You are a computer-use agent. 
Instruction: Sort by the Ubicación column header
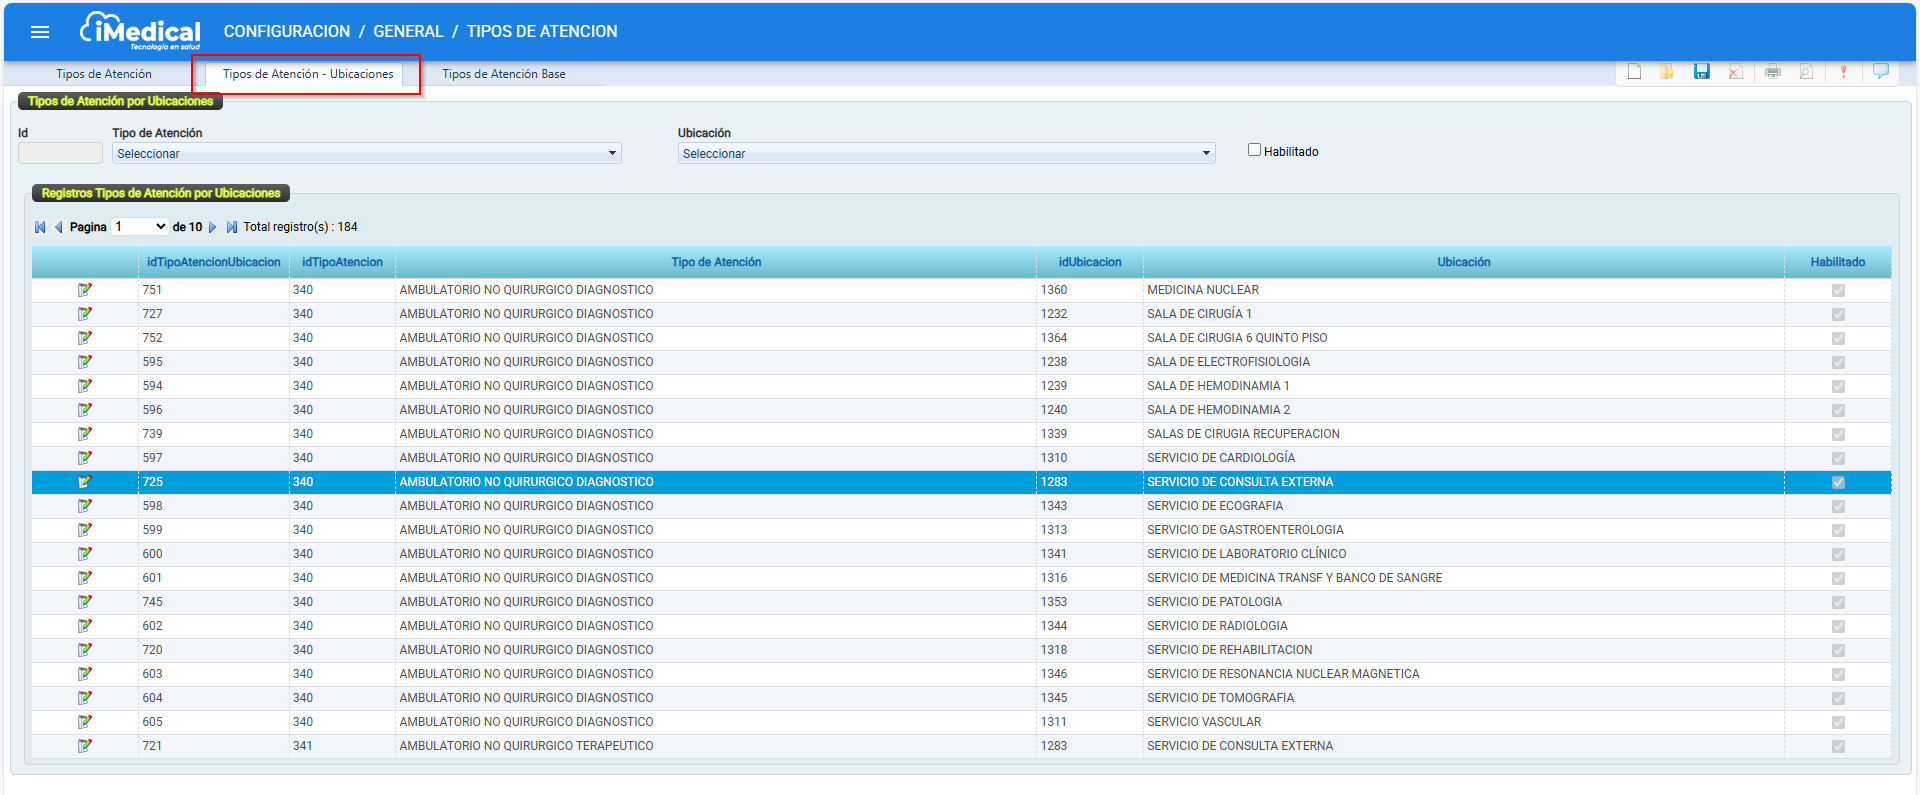point(1463,262)
